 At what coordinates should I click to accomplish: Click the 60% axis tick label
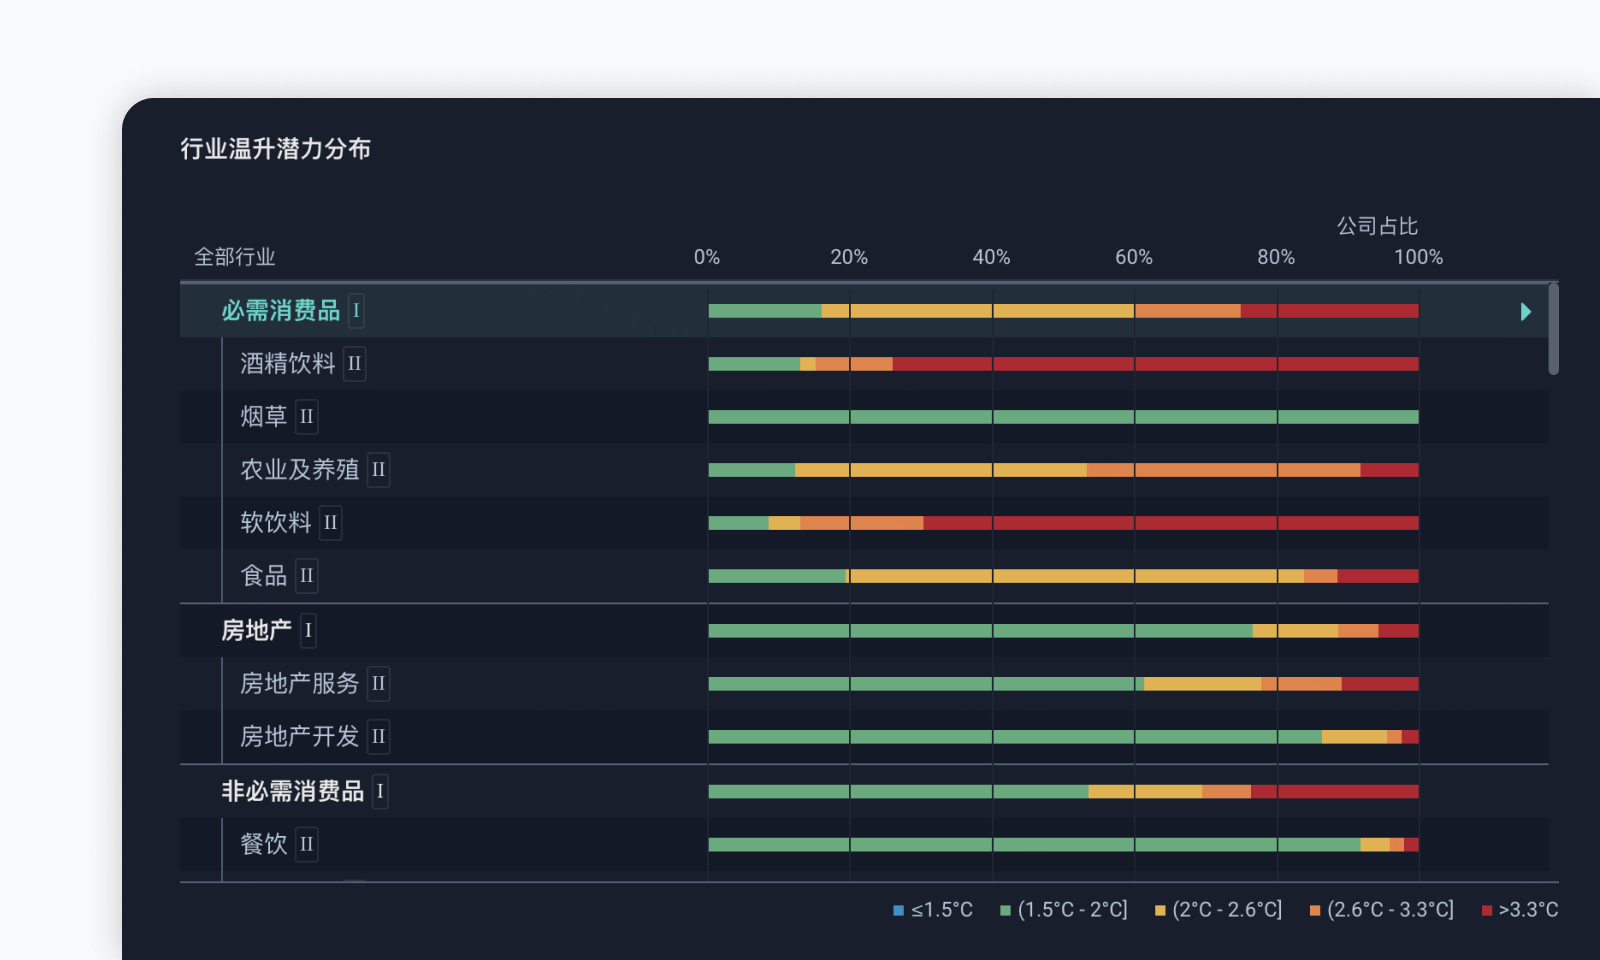point(1134,257)
